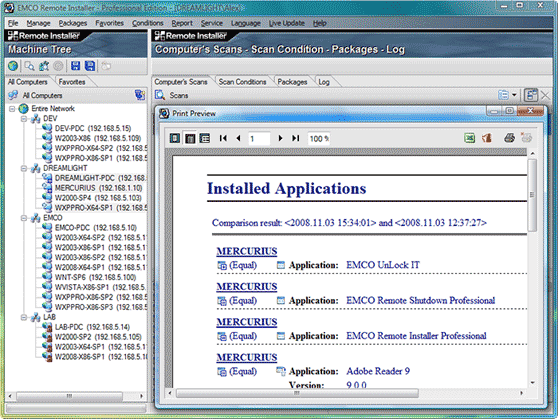Select MERCURIUS (192.168.1.10) computer
Image resolution: width=558 pixels, height=419 pixels.
[x=99, y=188]
